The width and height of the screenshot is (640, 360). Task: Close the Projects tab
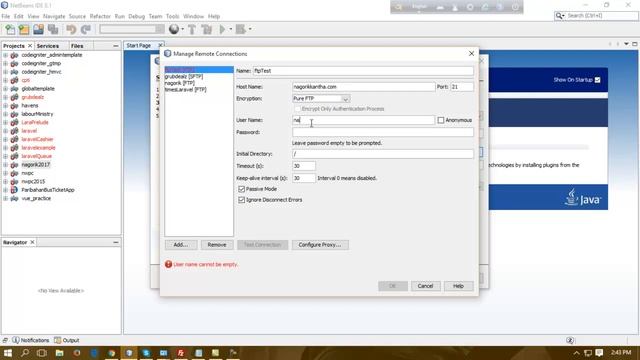point(30,46)
